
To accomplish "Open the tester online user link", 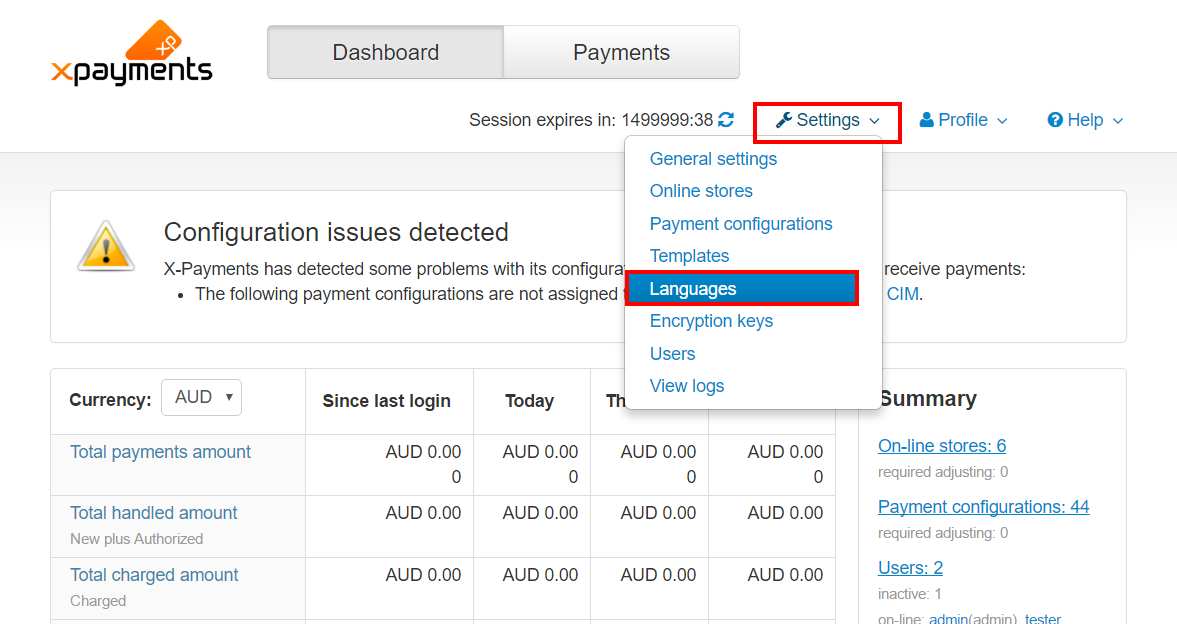I will pos(1043,619).
